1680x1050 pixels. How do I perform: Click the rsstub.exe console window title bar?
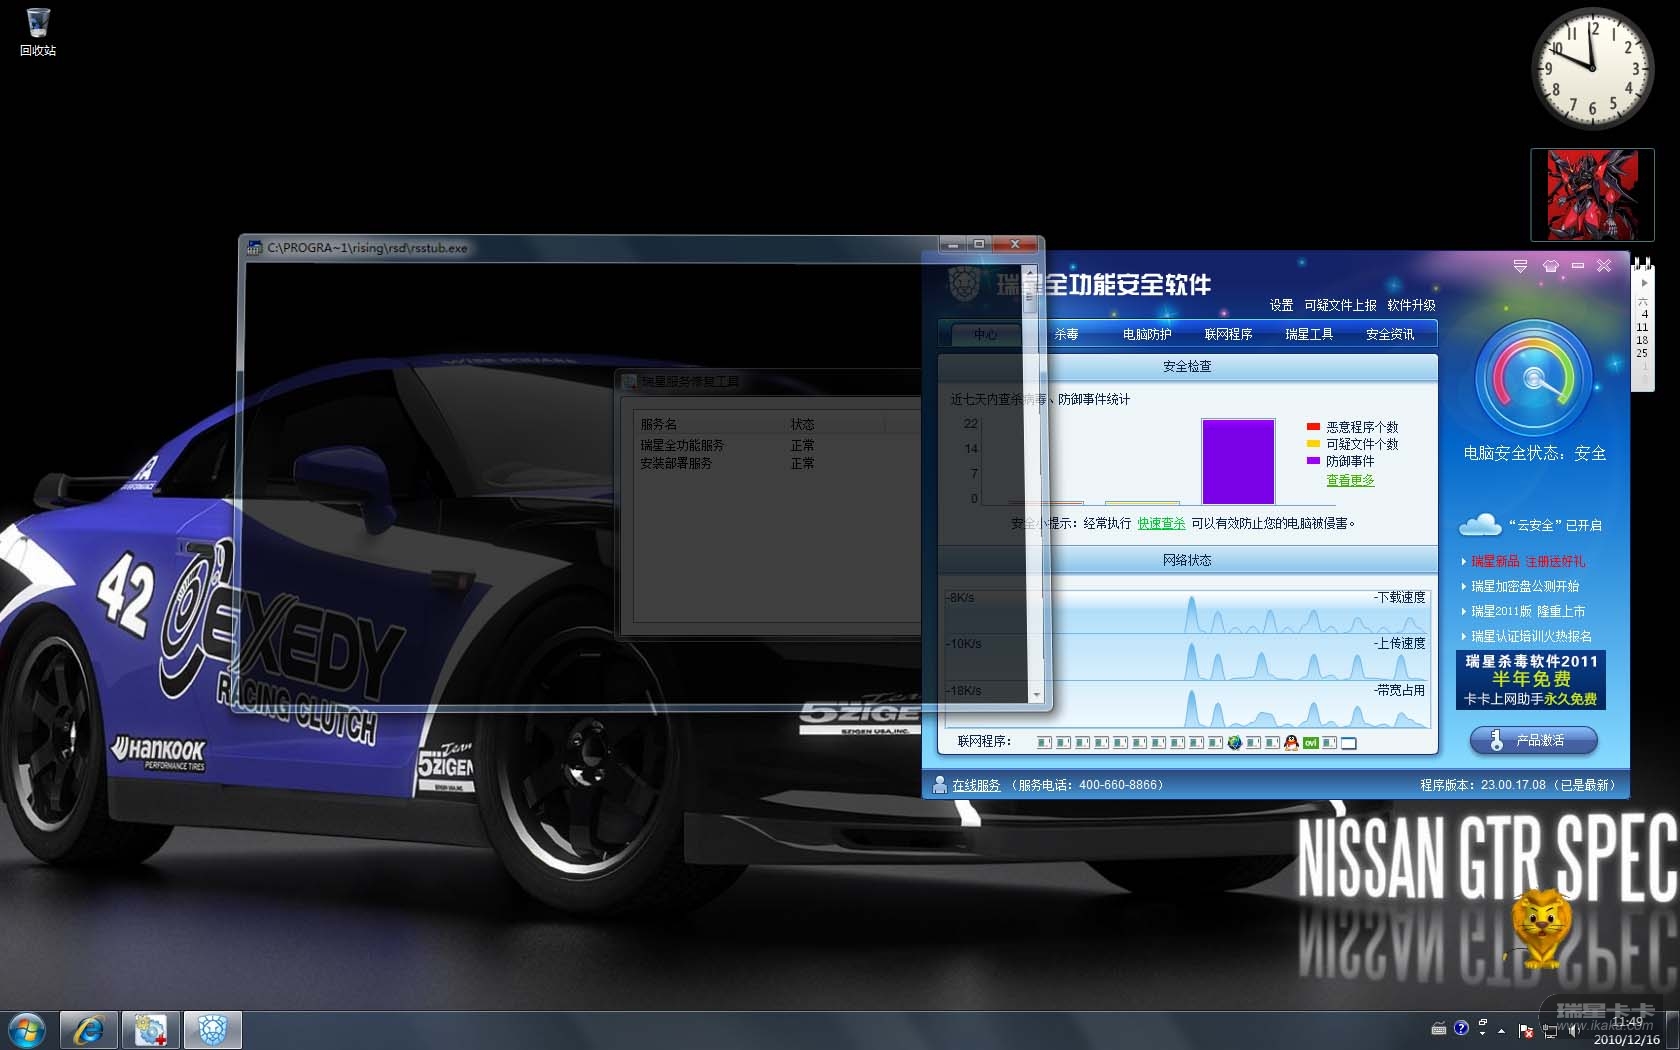[x=590, y=248]
